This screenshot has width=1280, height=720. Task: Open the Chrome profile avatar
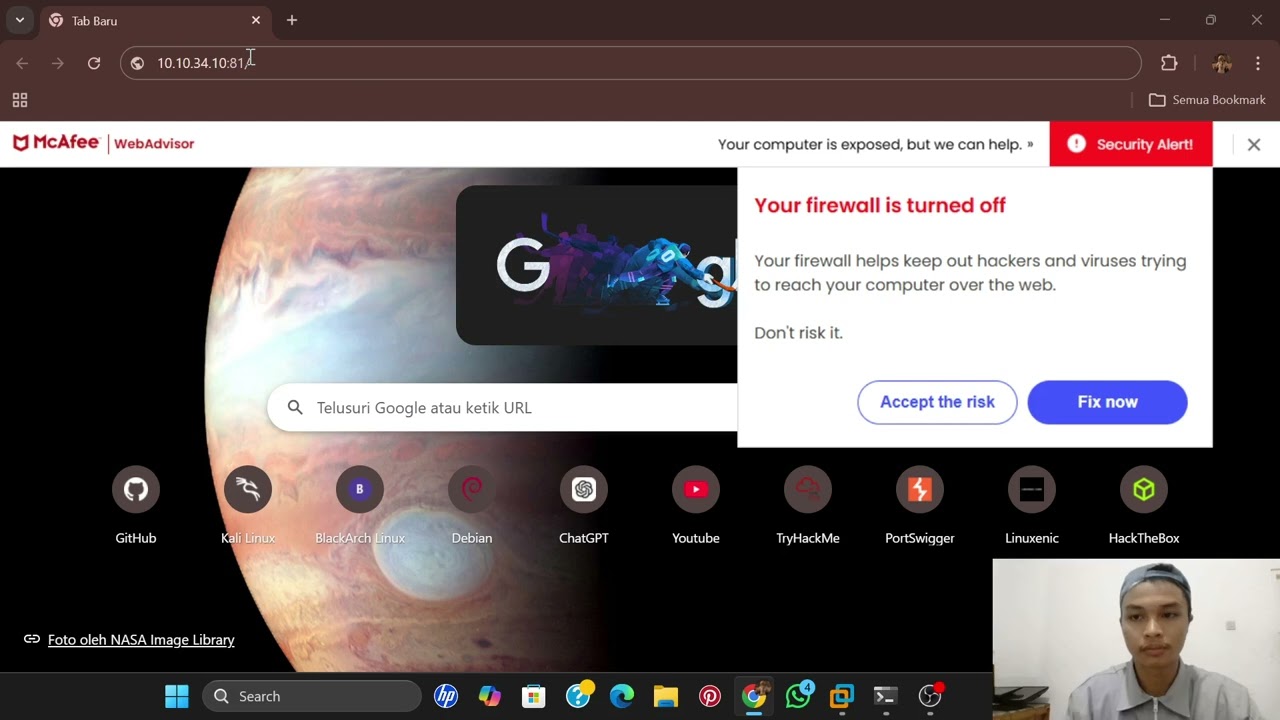tap(1221, 63)
